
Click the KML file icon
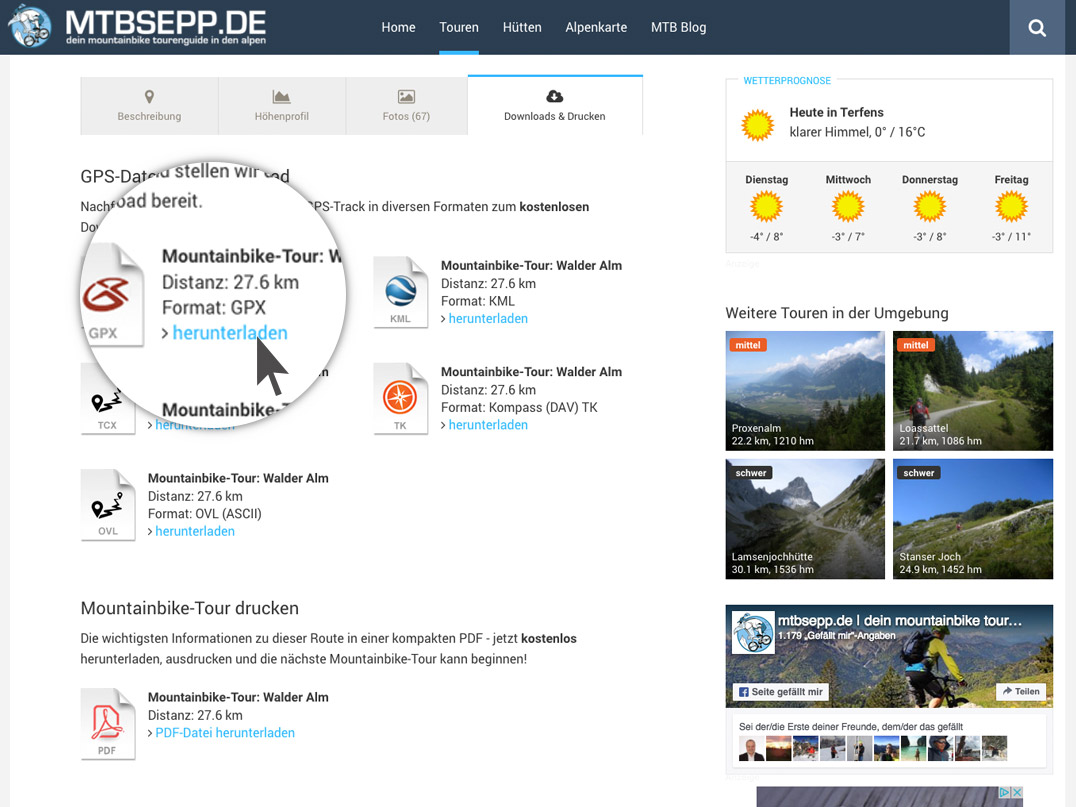click(400, 292)
